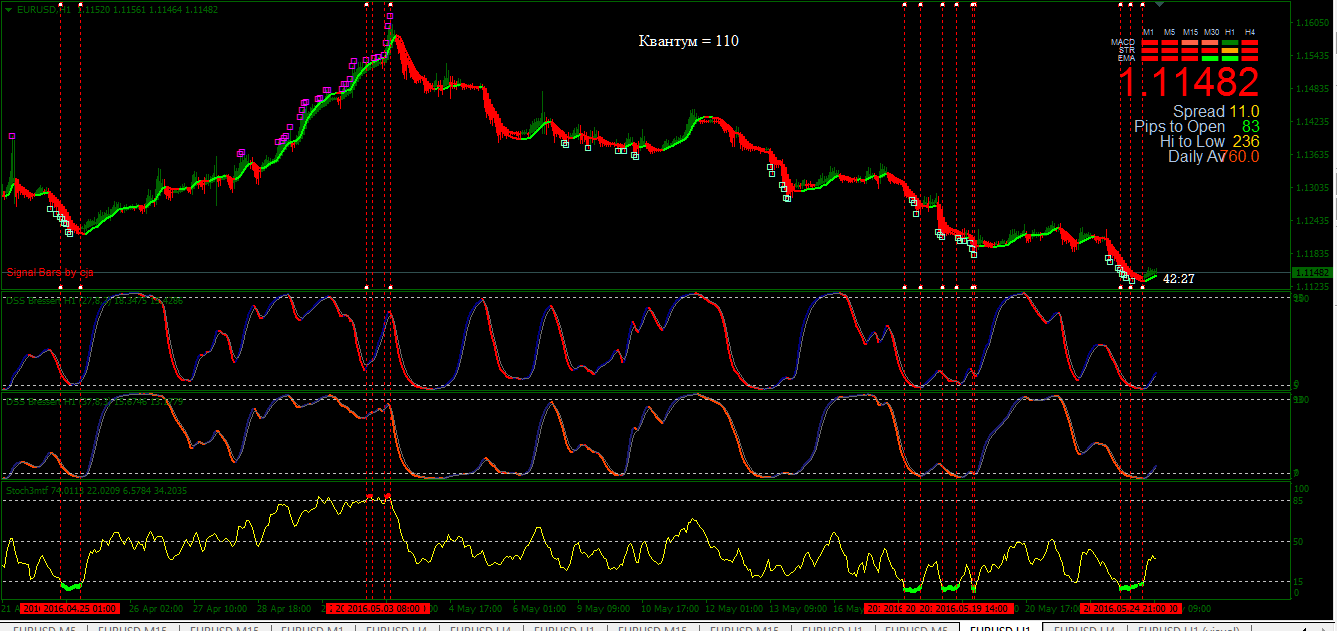Click the 1.12435 price scale label
This screenshot has height=631, width=1337.
coord(1313,220)
